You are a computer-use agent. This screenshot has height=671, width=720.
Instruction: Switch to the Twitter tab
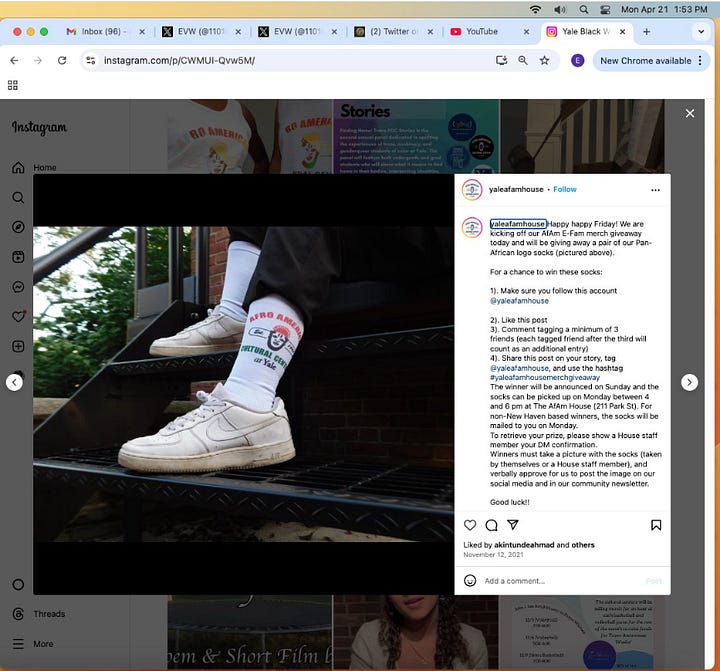click(394, 31)
